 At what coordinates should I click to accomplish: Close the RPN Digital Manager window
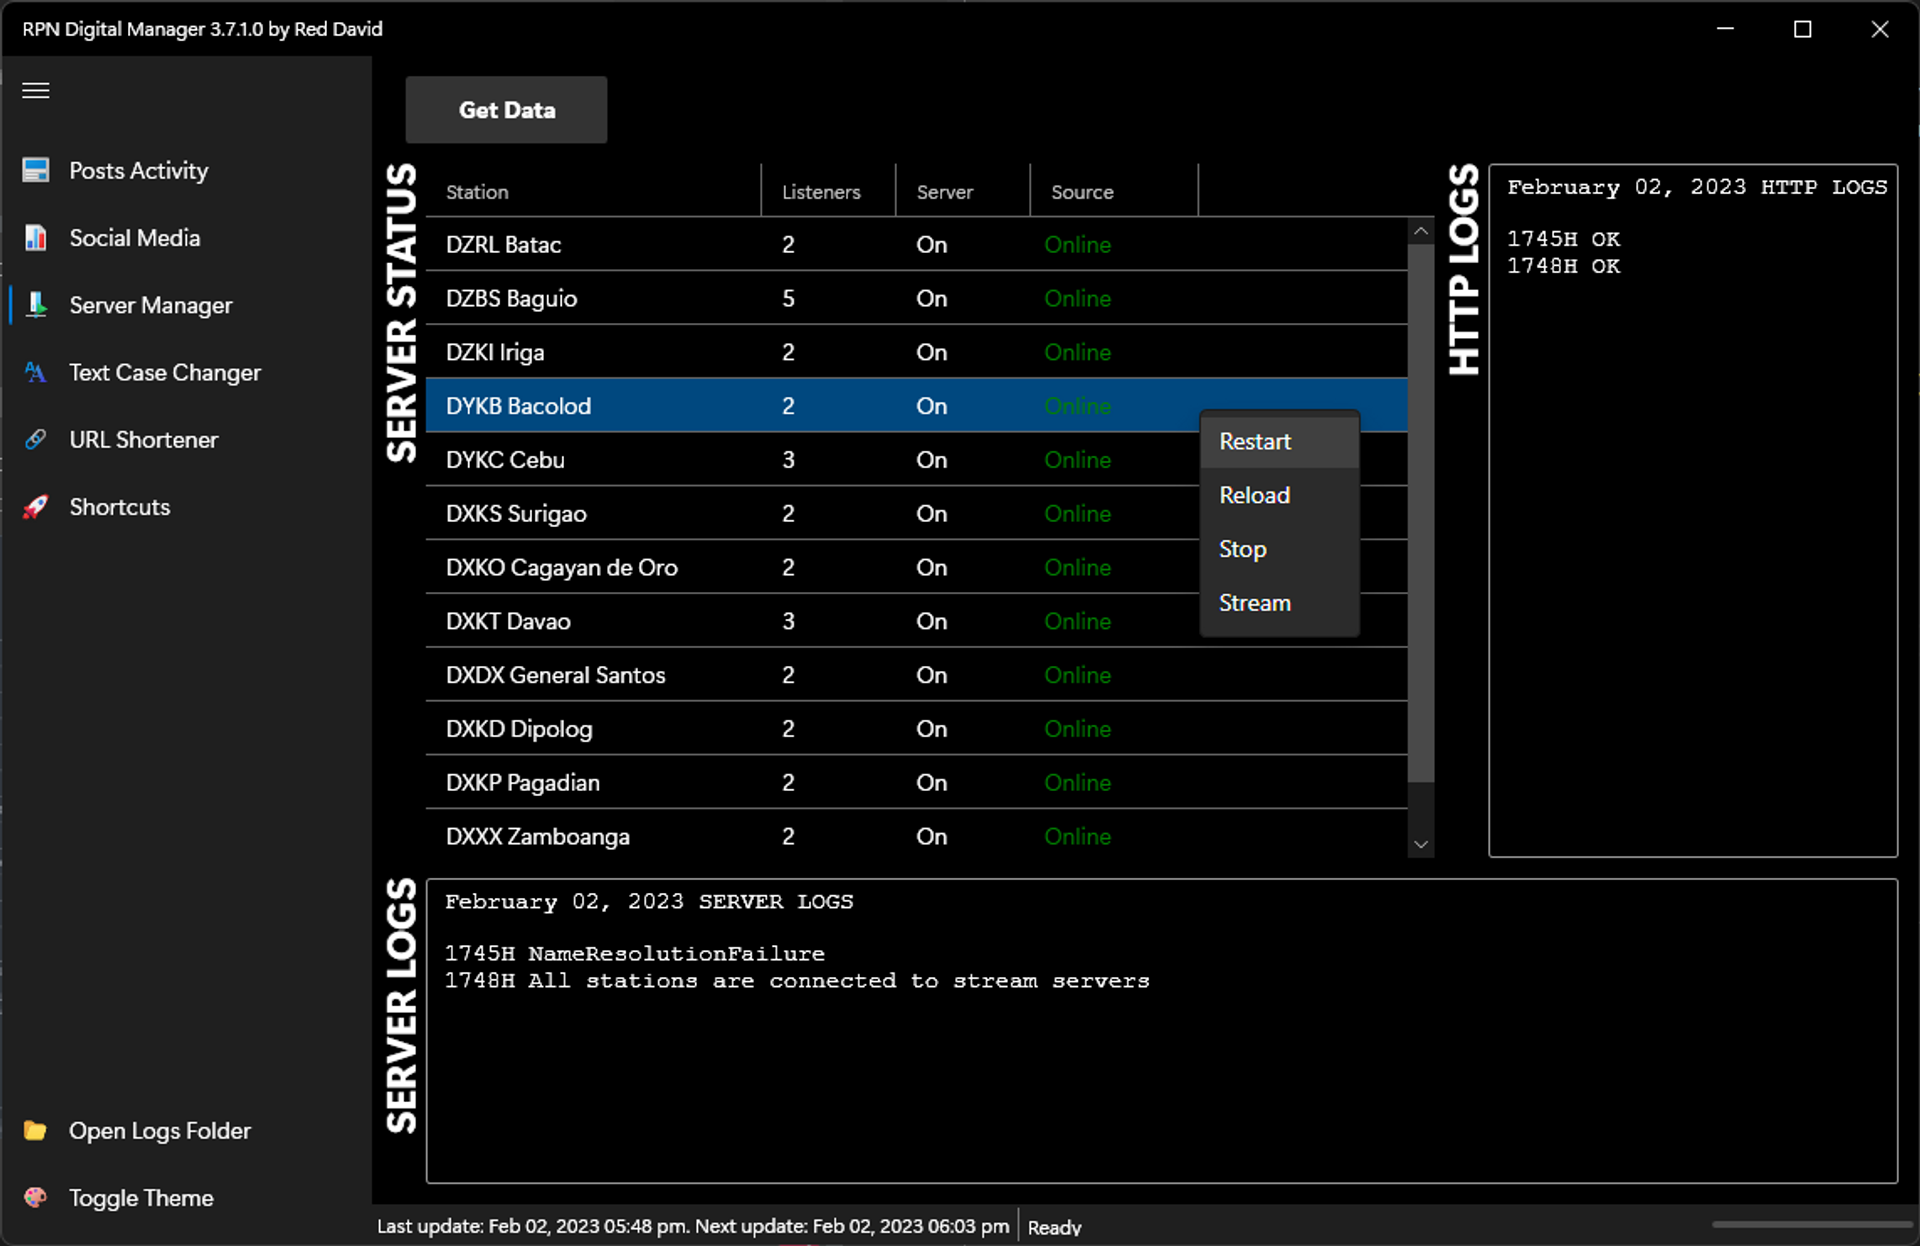coord(1880,29)
